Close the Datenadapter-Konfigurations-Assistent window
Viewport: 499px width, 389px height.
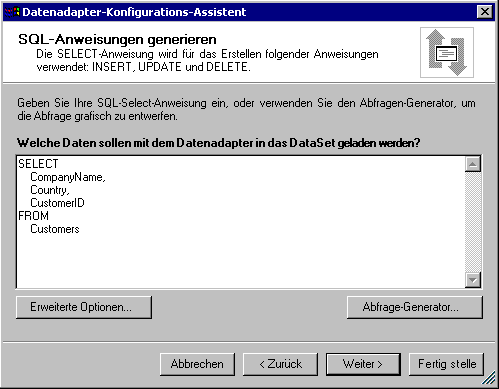point(485,12)
